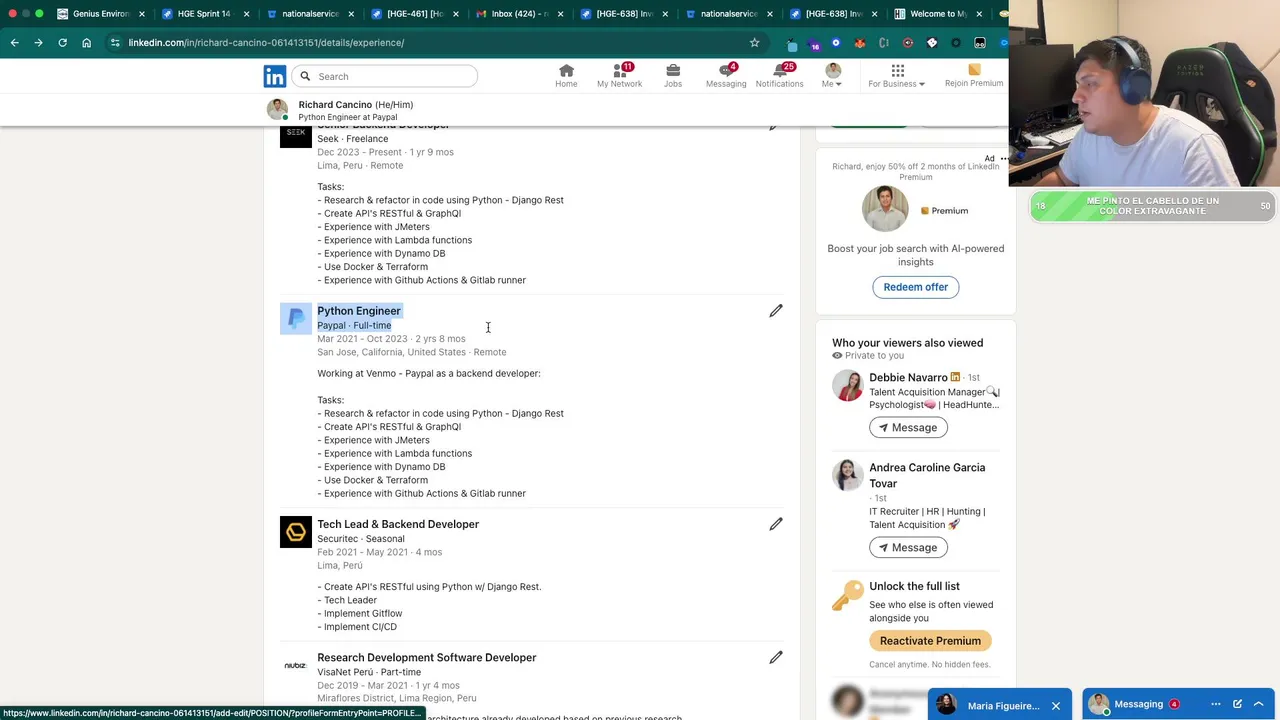Click 'San Jose, California, United States · Remote' text

411,352
